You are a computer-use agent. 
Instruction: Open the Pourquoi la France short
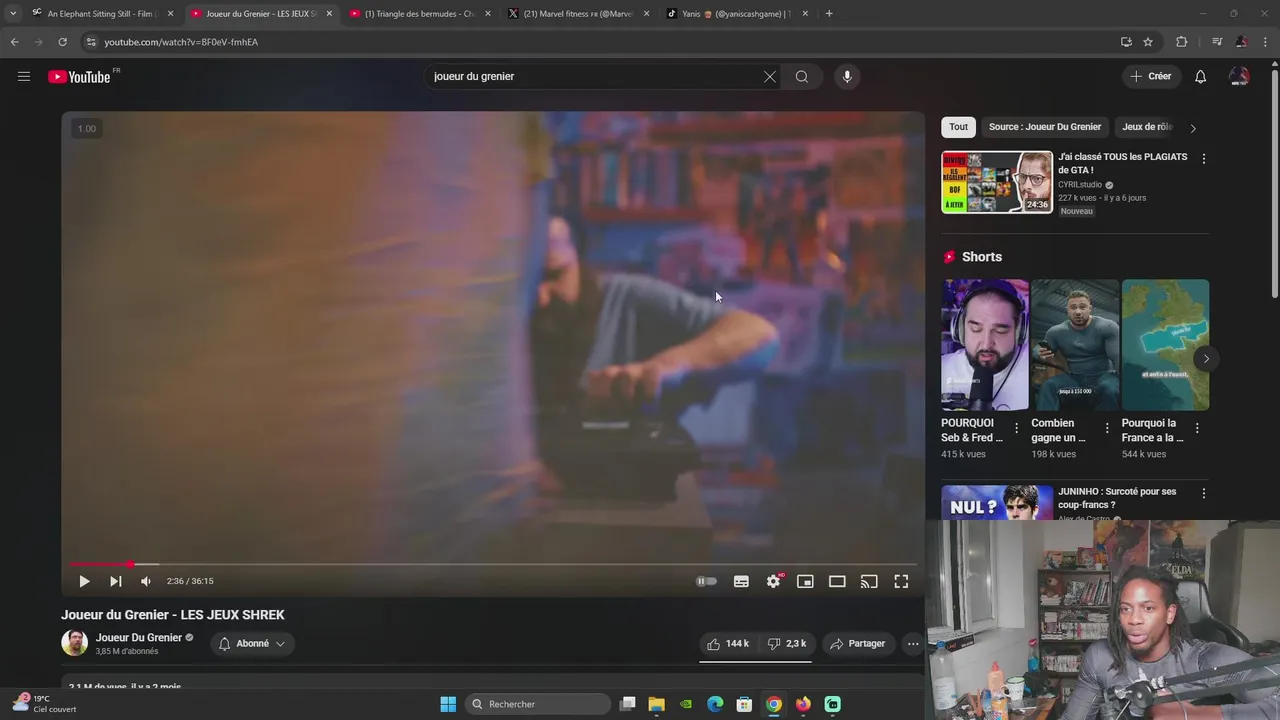click(1165, 345)
